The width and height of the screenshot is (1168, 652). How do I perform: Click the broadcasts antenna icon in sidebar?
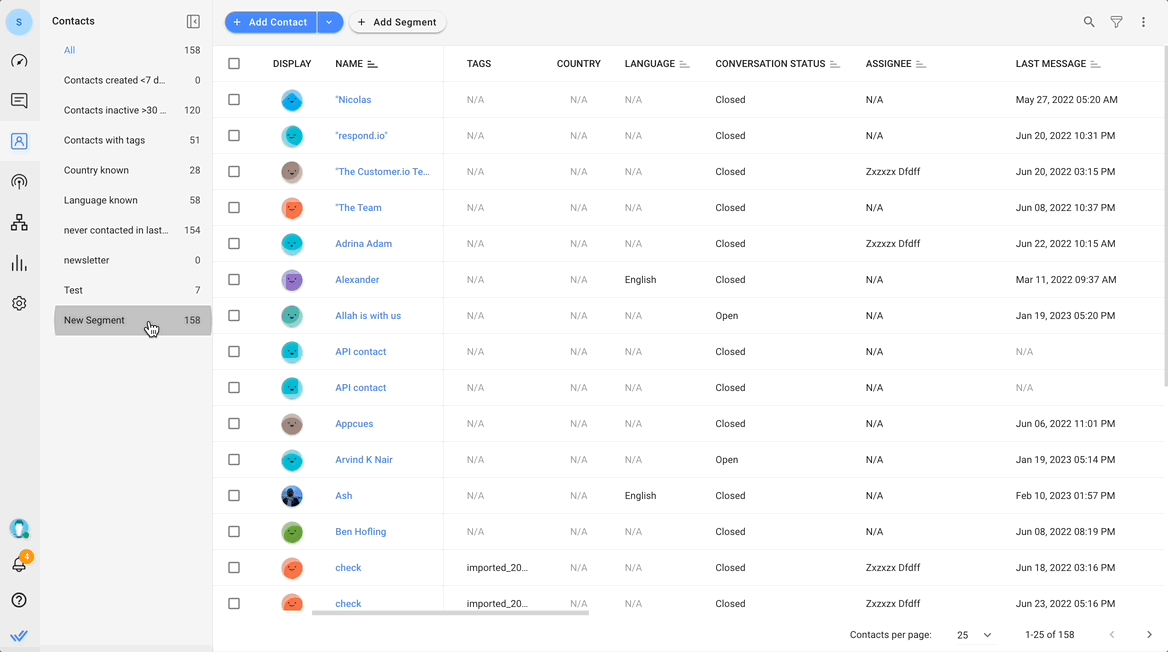coord(19,182)
